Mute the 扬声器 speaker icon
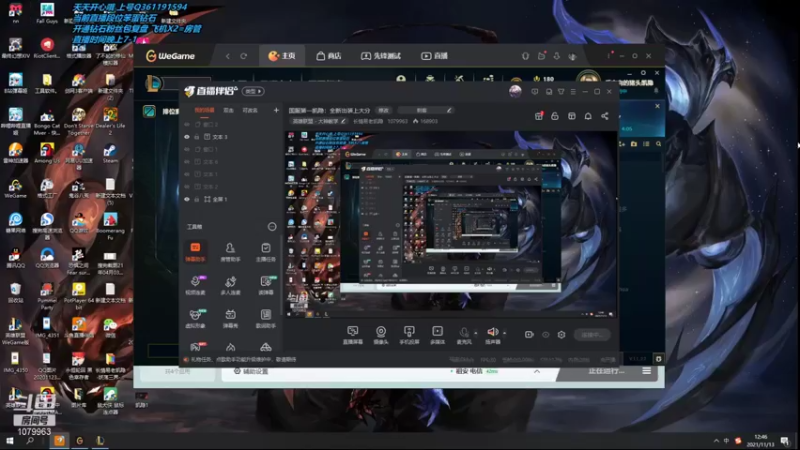This screenshot has width=800, height=450. tap(492, 332)
